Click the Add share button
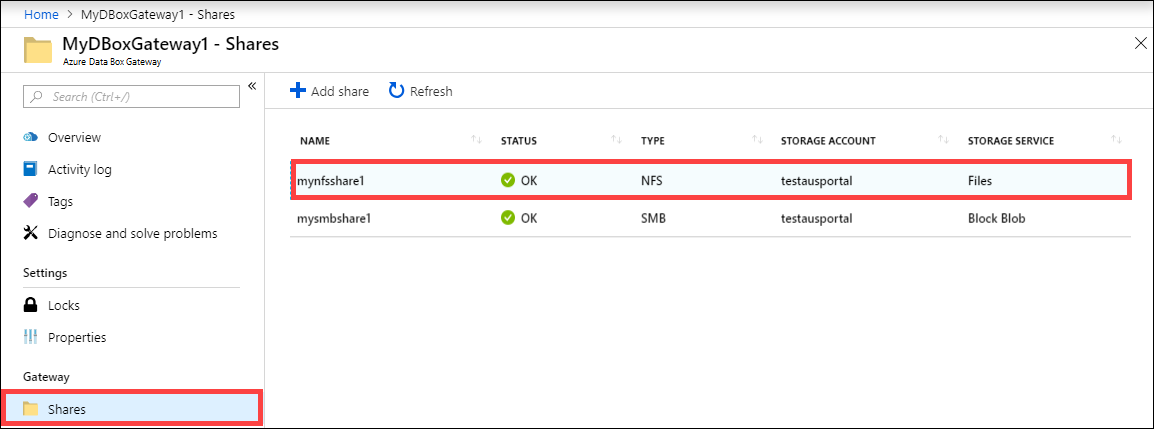Image resolution: width=1154 pixels, height=429 pixels. coord(330,91)
